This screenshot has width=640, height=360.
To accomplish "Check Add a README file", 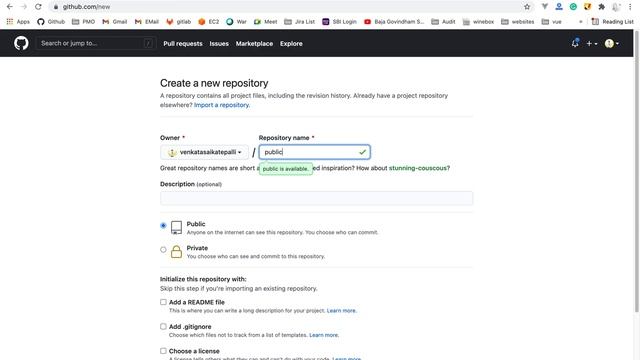I will 163,302.
